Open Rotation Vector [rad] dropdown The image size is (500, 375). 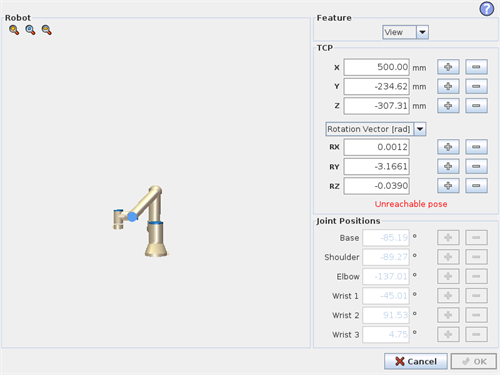376,129
